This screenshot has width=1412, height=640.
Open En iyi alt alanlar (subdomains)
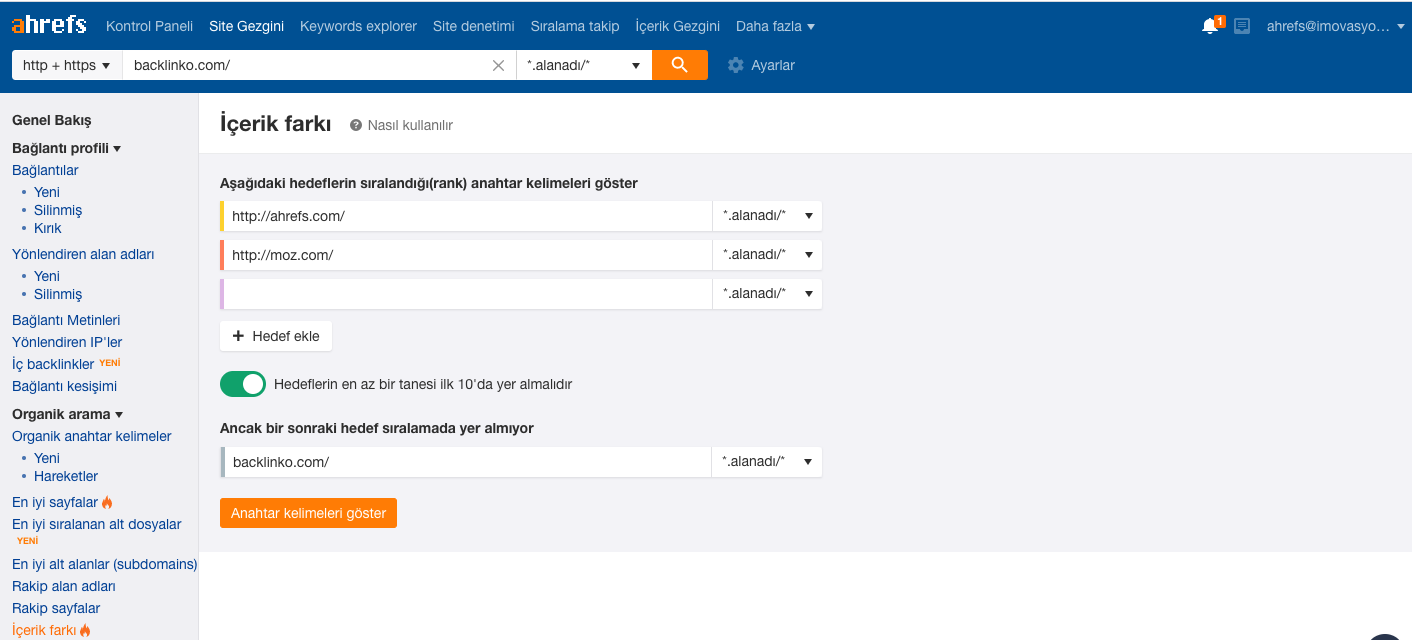coord(105,564)
